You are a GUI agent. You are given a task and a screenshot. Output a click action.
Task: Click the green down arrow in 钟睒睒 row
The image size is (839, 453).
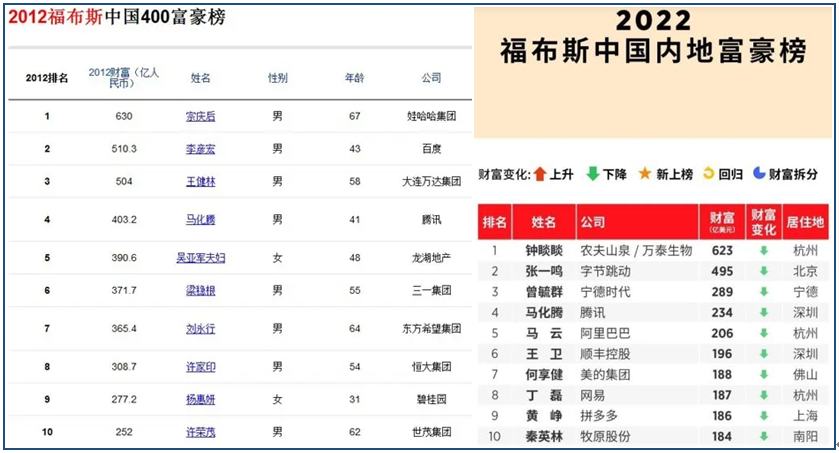point(764,250)
